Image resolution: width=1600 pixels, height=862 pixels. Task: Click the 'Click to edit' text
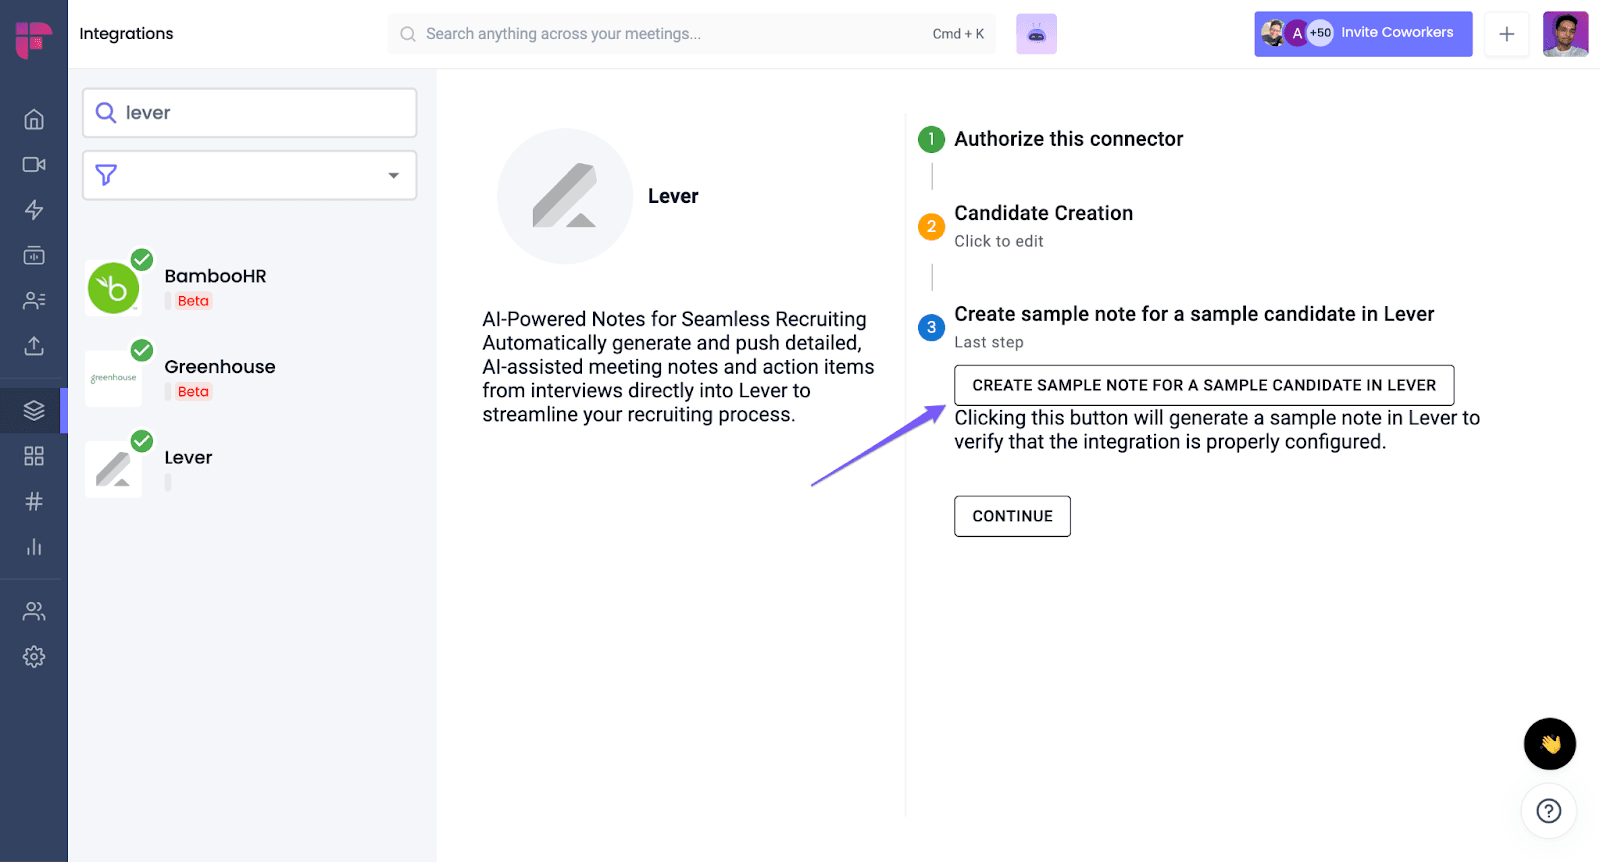tap(998, 241)
